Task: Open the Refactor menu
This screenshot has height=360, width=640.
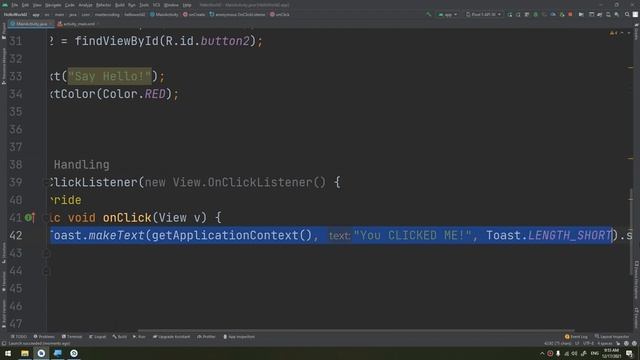Action: [x=103, y=5]
